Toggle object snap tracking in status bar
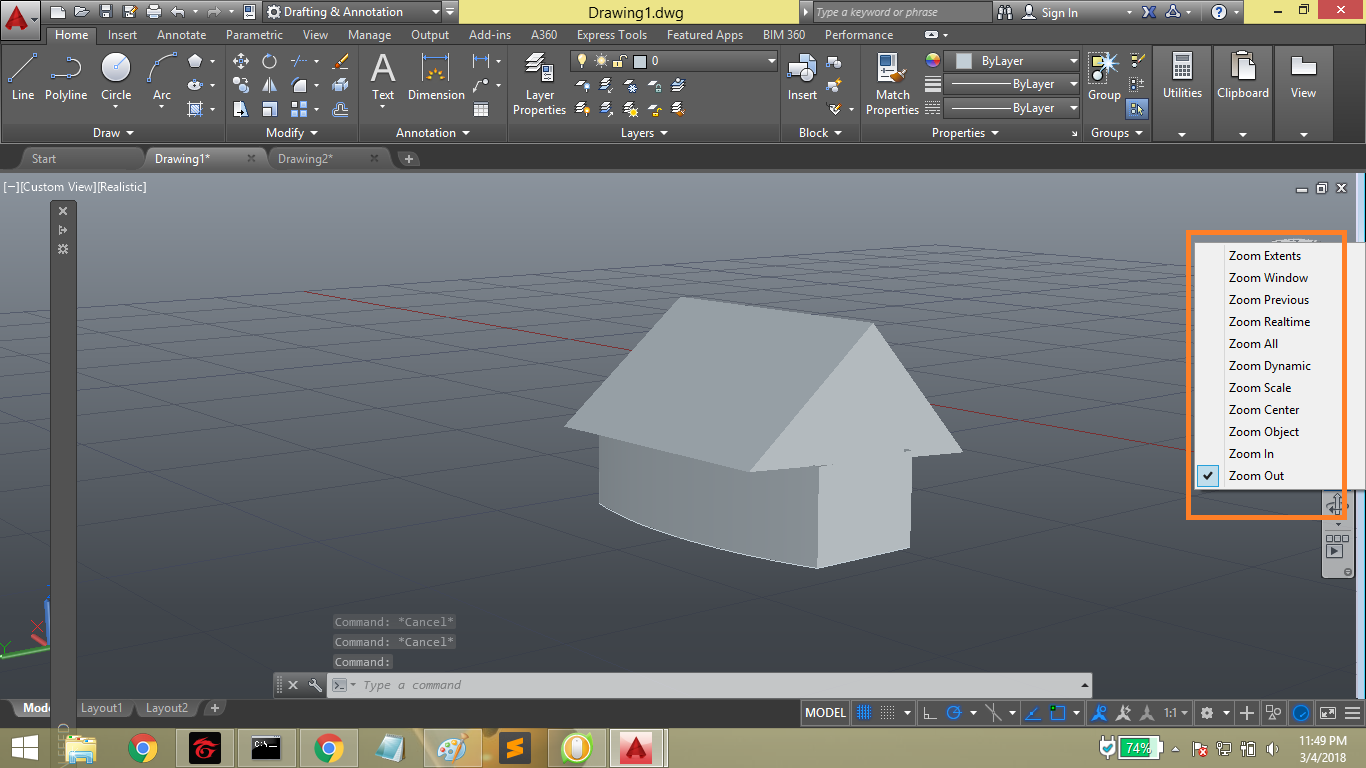The width and height of the screenshot is (1366, 768). (1034, 713)
